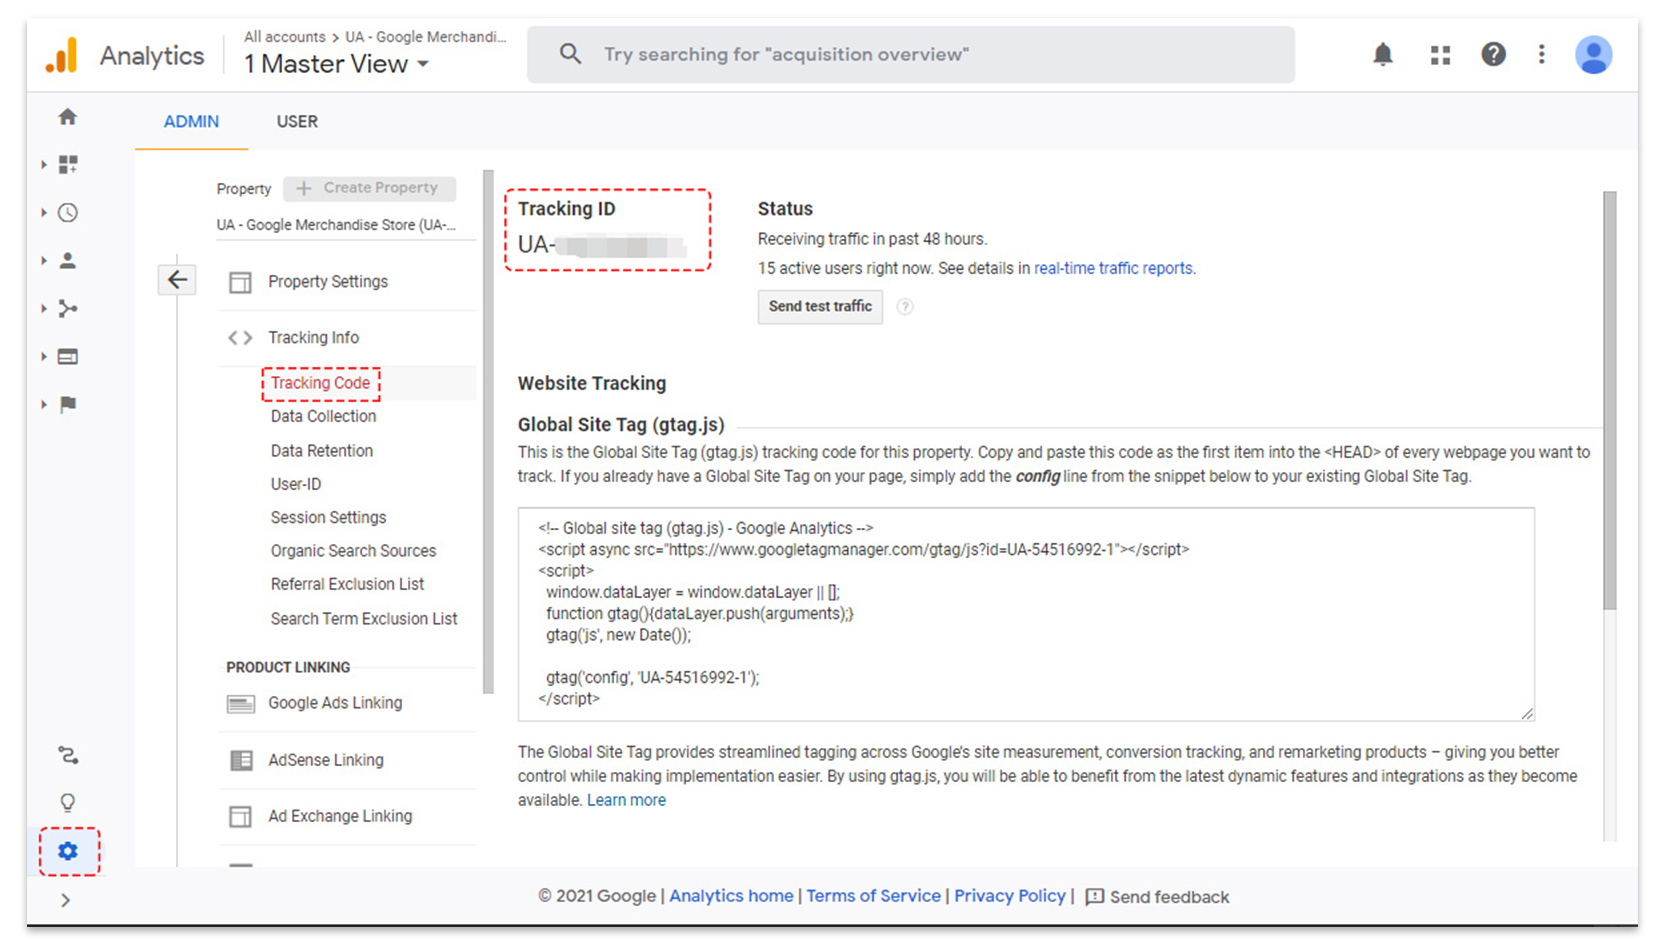Viewport: 1664px width, 939px height.
Task: Open the Admin gear icon
Action: 68,851
